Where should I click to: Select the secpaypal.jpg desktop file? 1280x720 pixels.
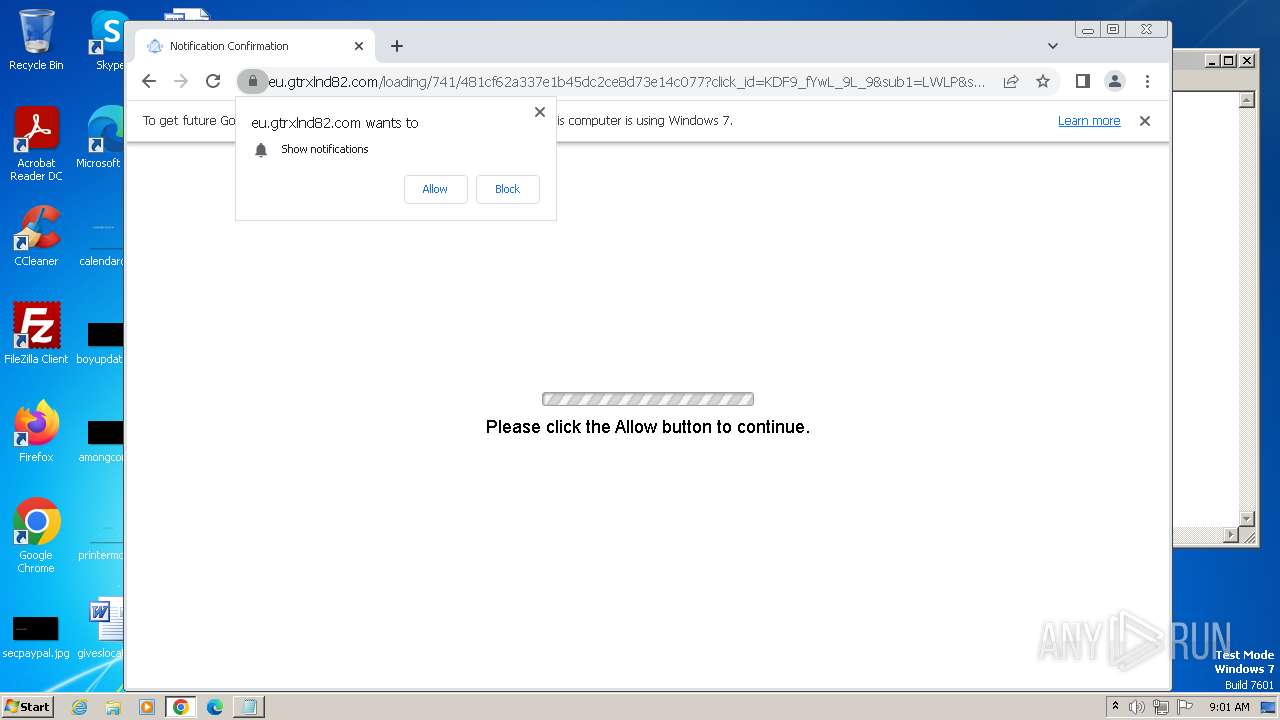pyautogui.click(x=36, y=636)
